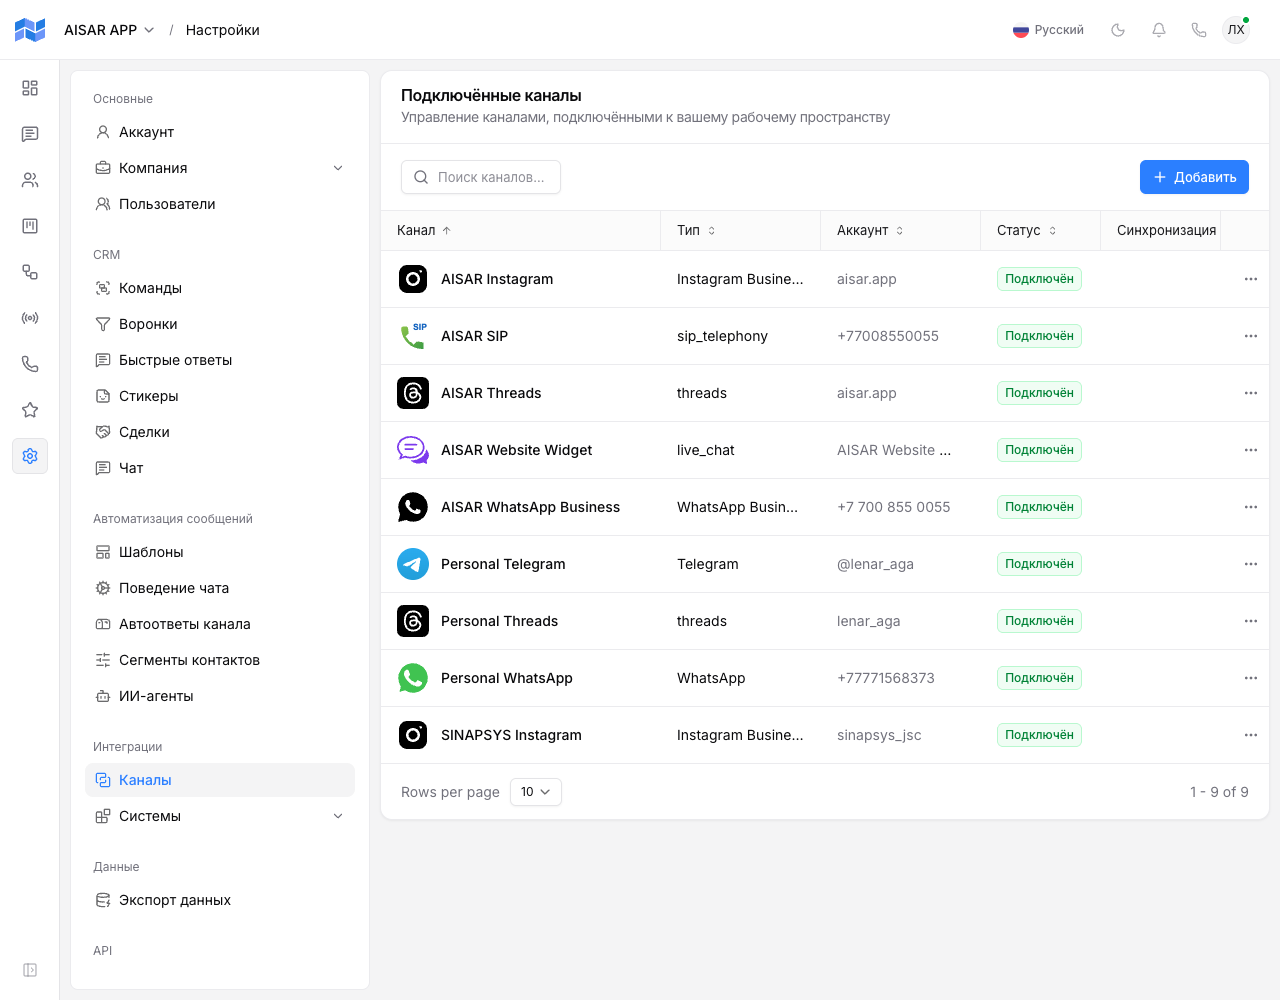Image resolution: width=1280 pixels, height=1000 pixels.
Task: Open the broadcast icon in left rail
Action: point(30,318)
